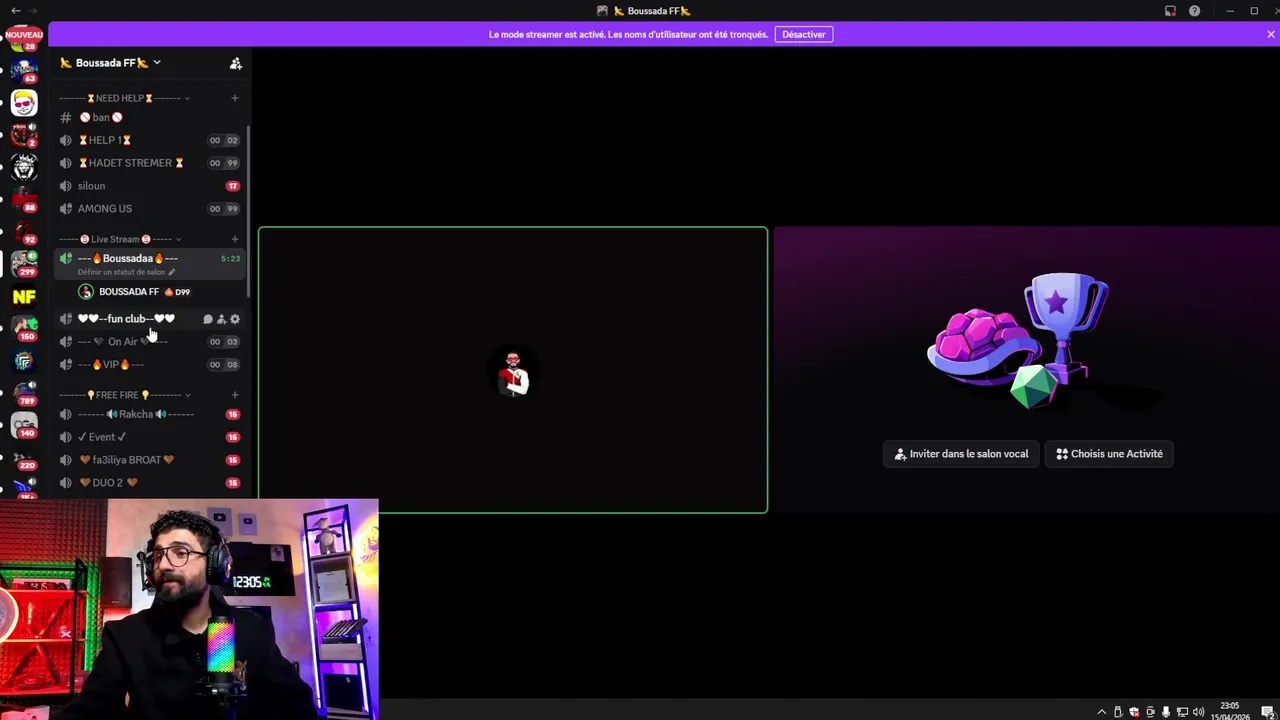Add a channel to FREE FIRE category

(x=235, y=395)
